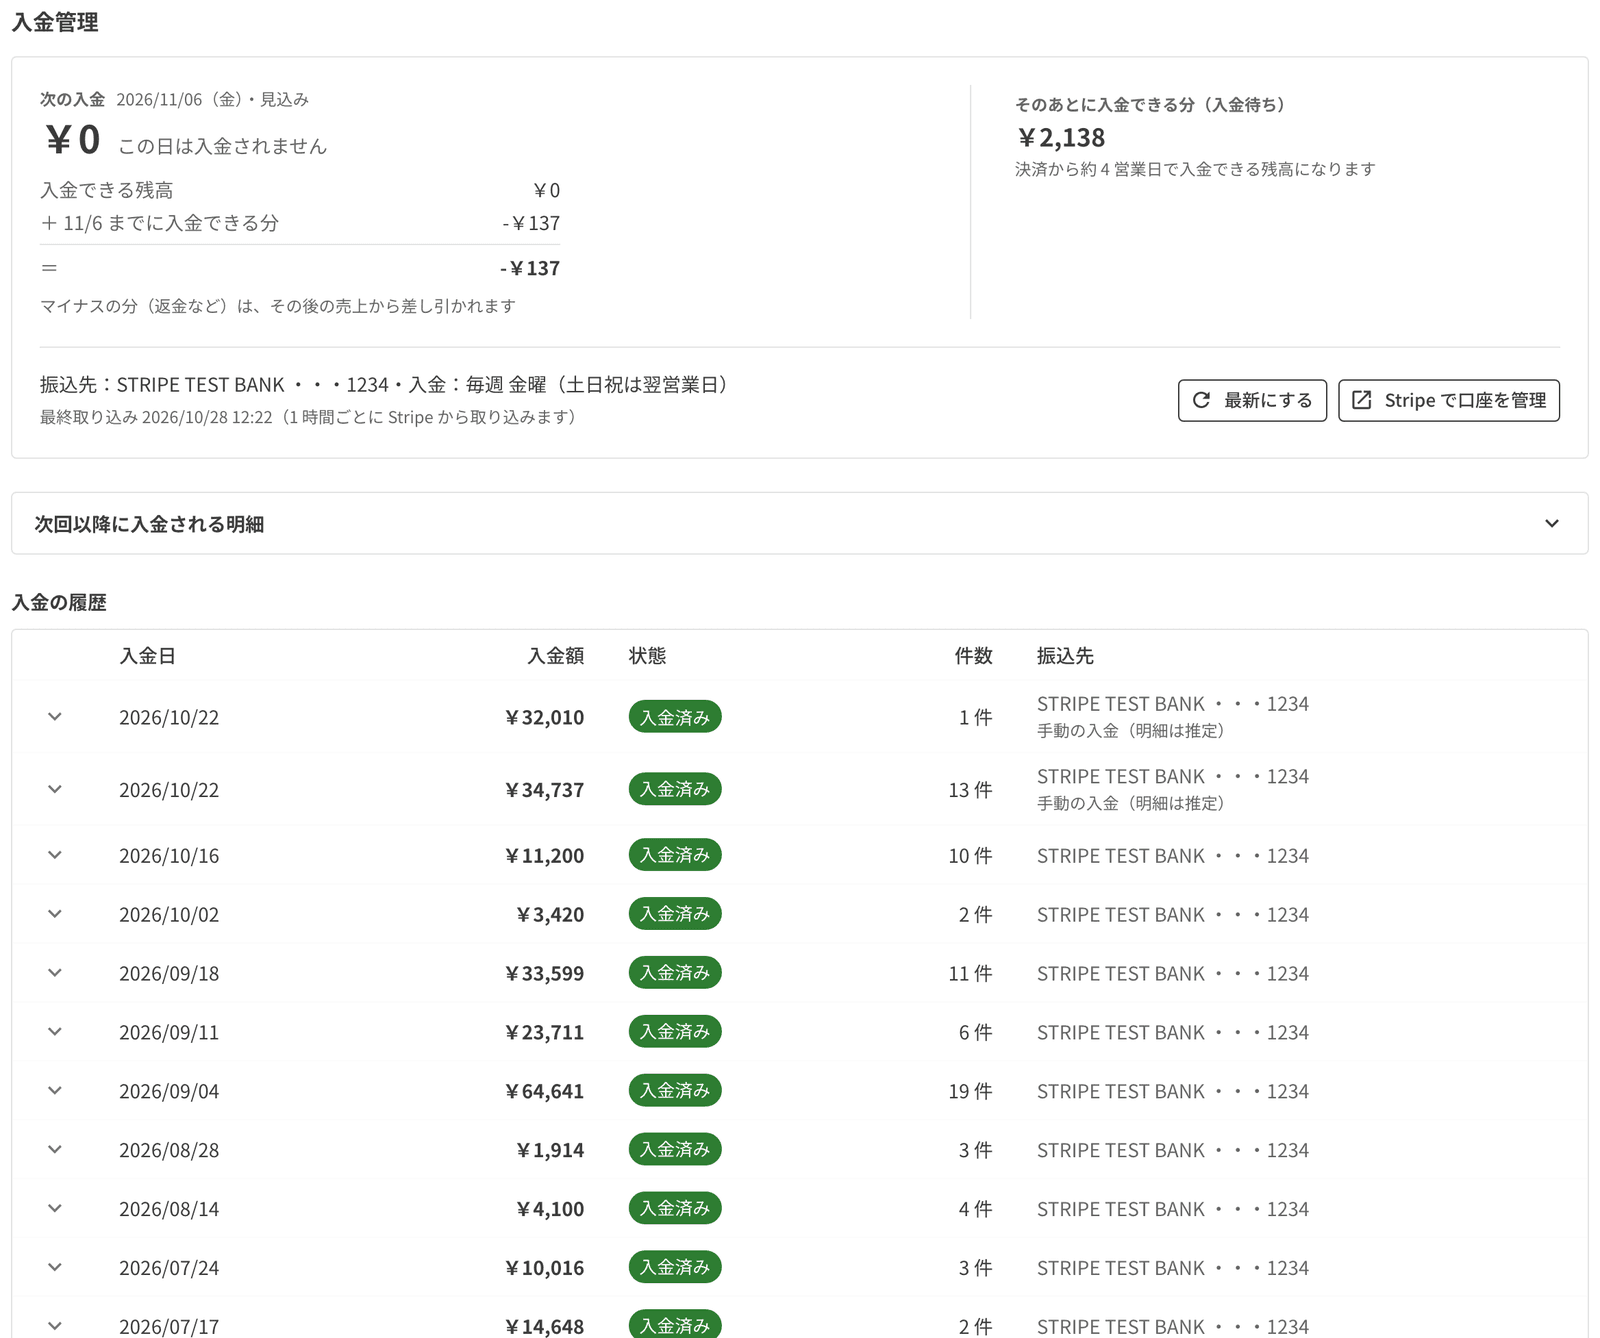Expand the 2026/09/18 payout row

pos(55,973)
